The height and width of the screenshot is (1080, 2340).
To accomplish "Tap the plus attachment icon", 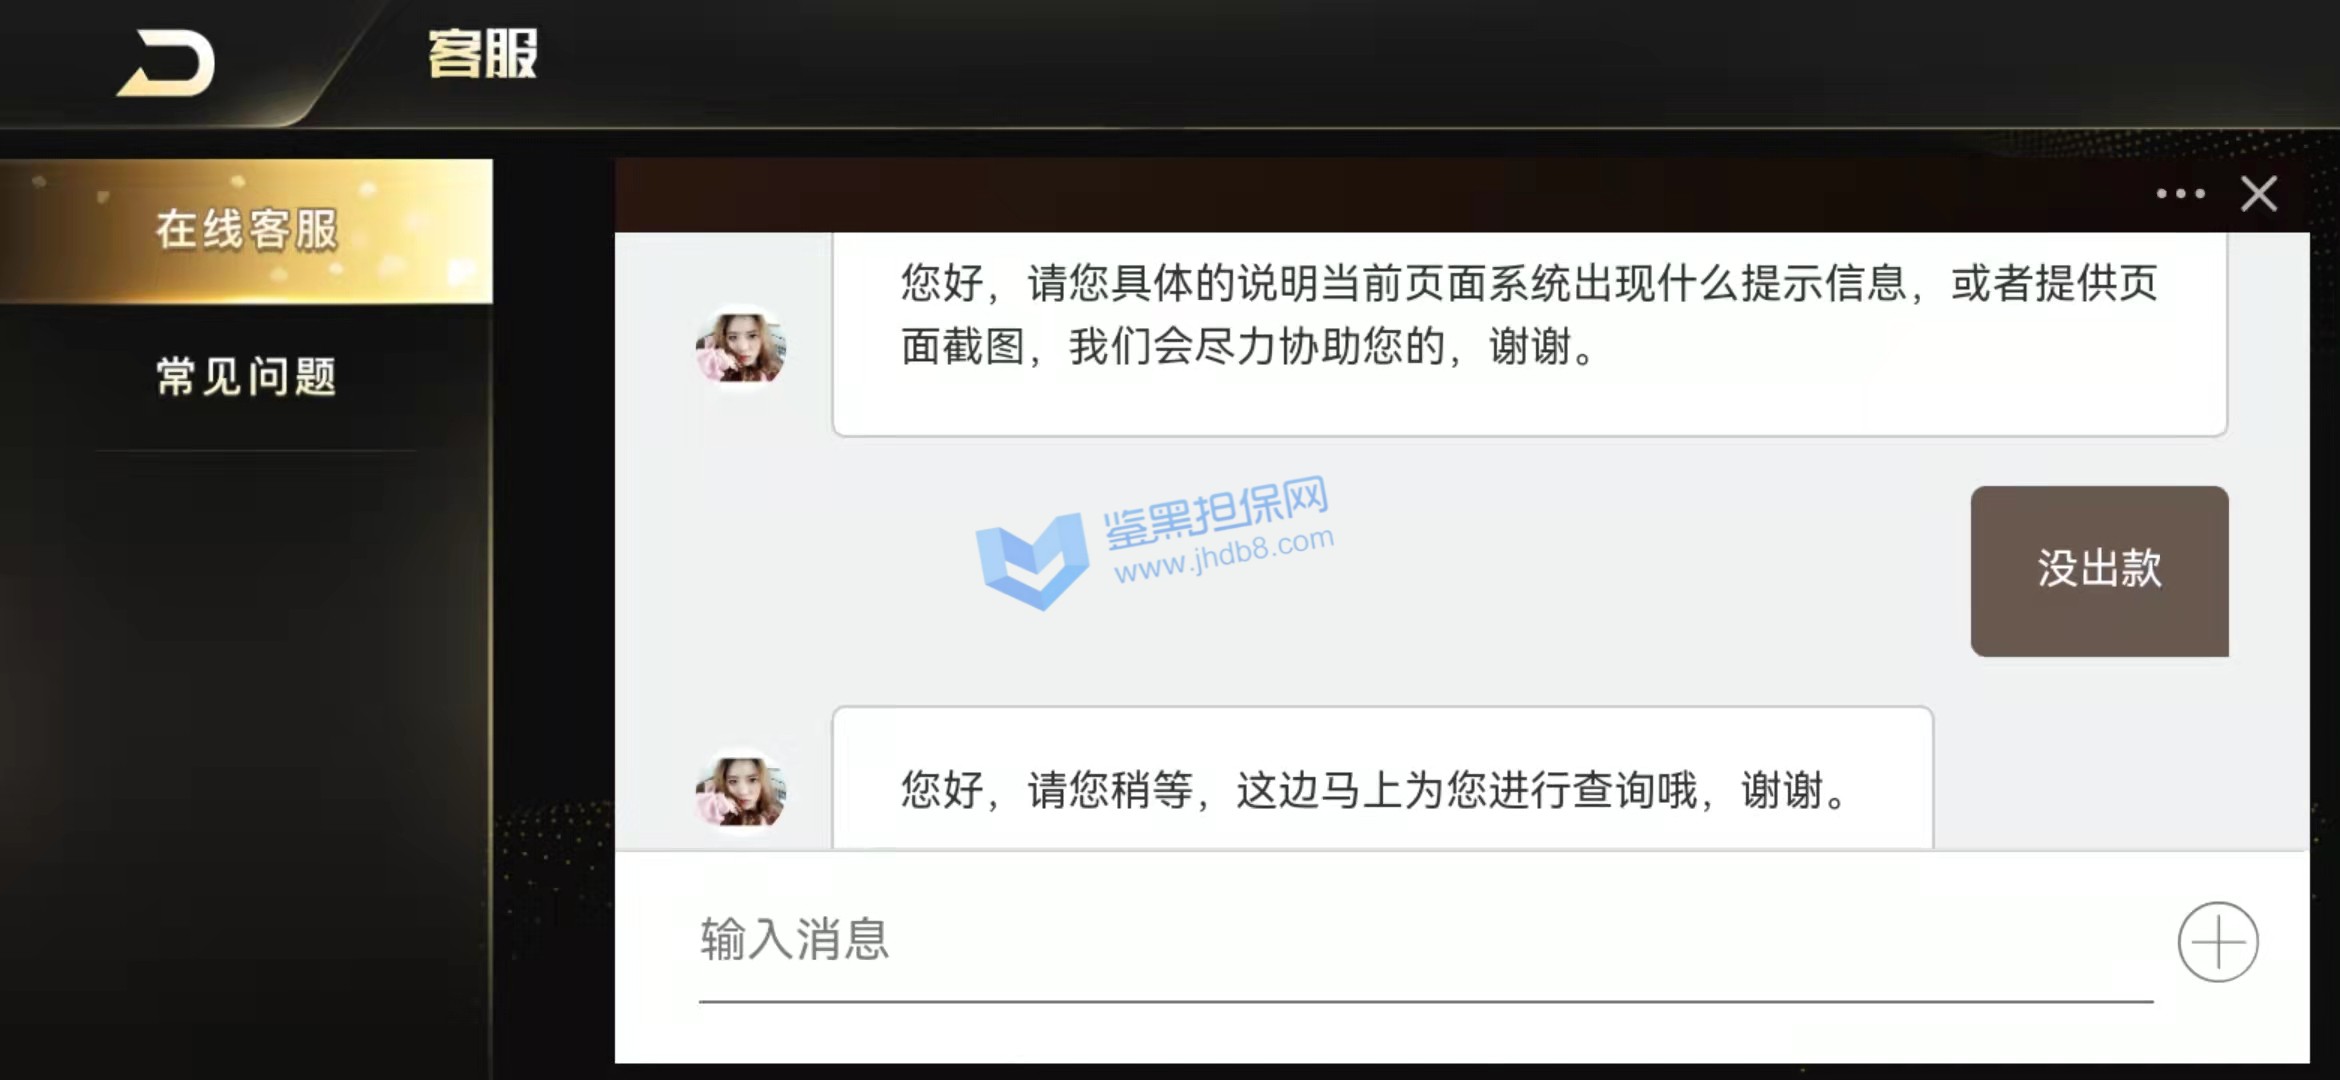I will coord(2218,942).
